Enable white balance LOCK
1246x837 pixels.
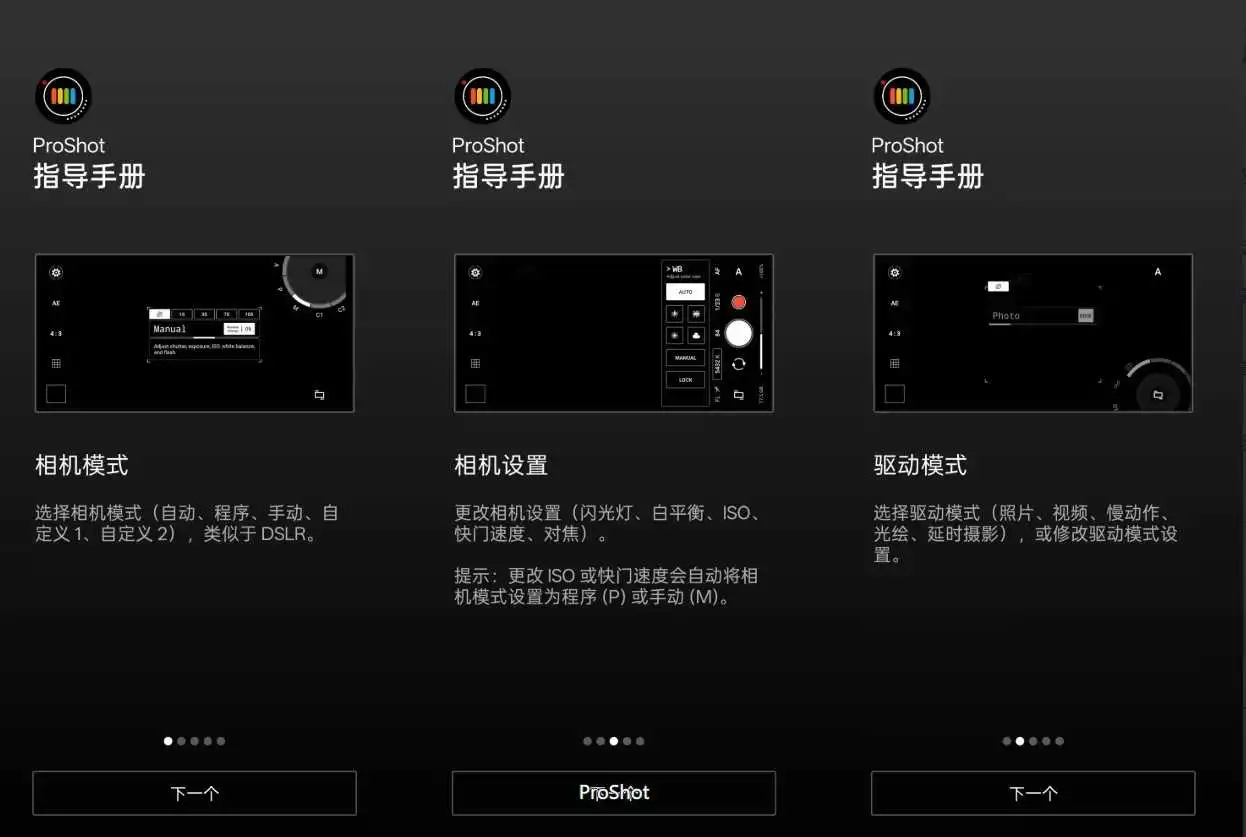click(x=686, y=379)
